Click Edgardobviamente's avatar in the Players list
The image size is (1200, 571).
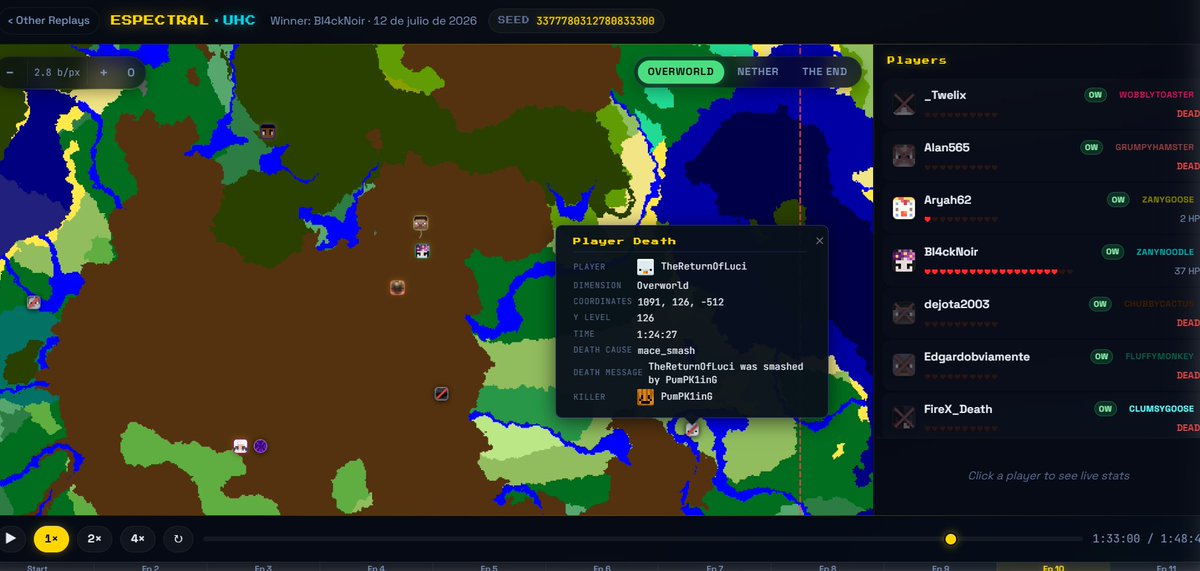(904, 365)
